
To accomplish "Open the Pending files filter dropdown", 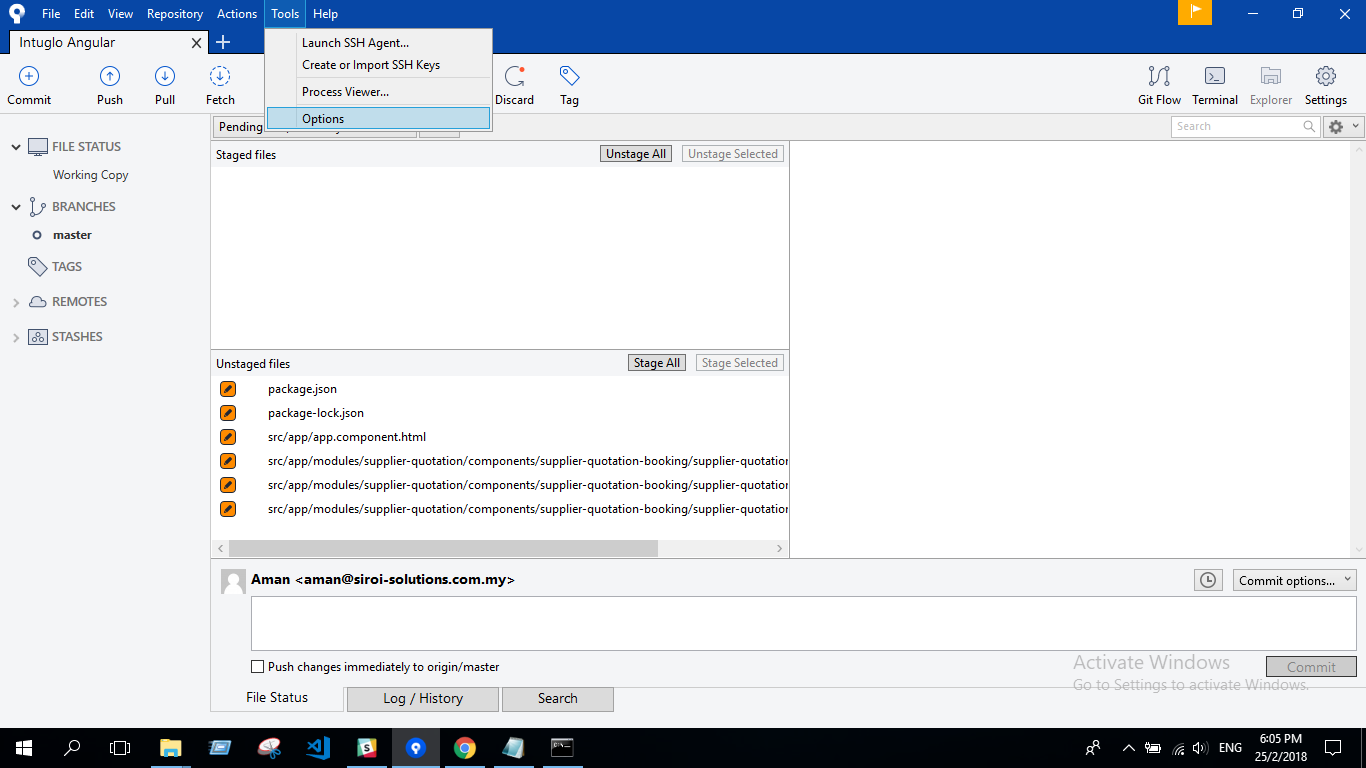I will point(315,127).
